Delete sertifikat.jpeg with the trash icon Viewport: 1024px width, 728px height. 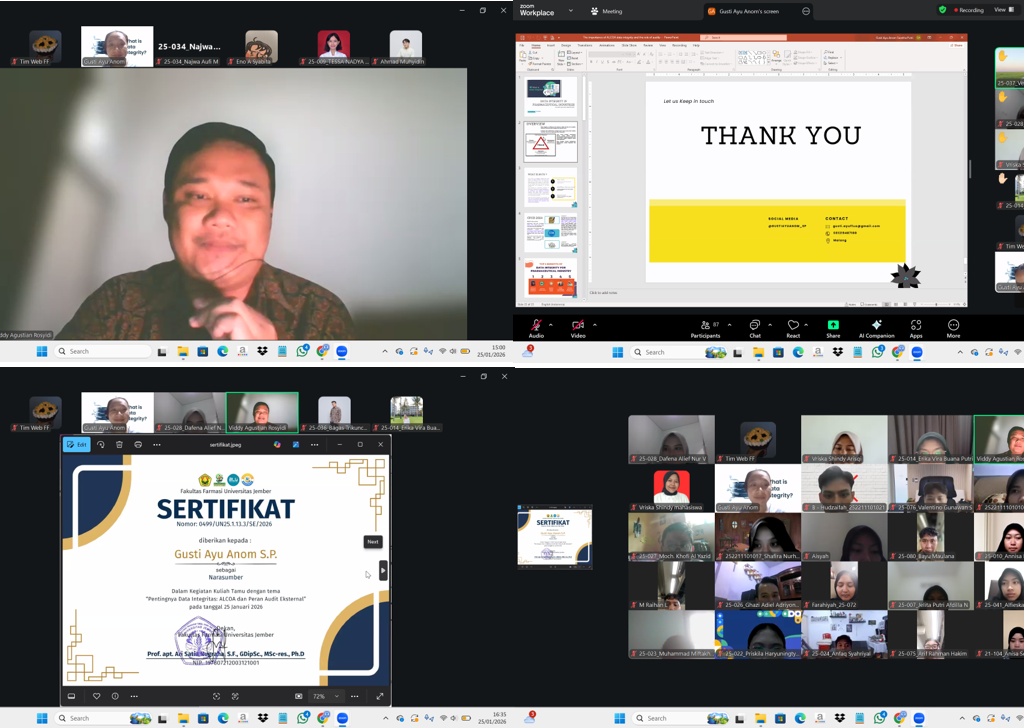(x=119, y=444)
